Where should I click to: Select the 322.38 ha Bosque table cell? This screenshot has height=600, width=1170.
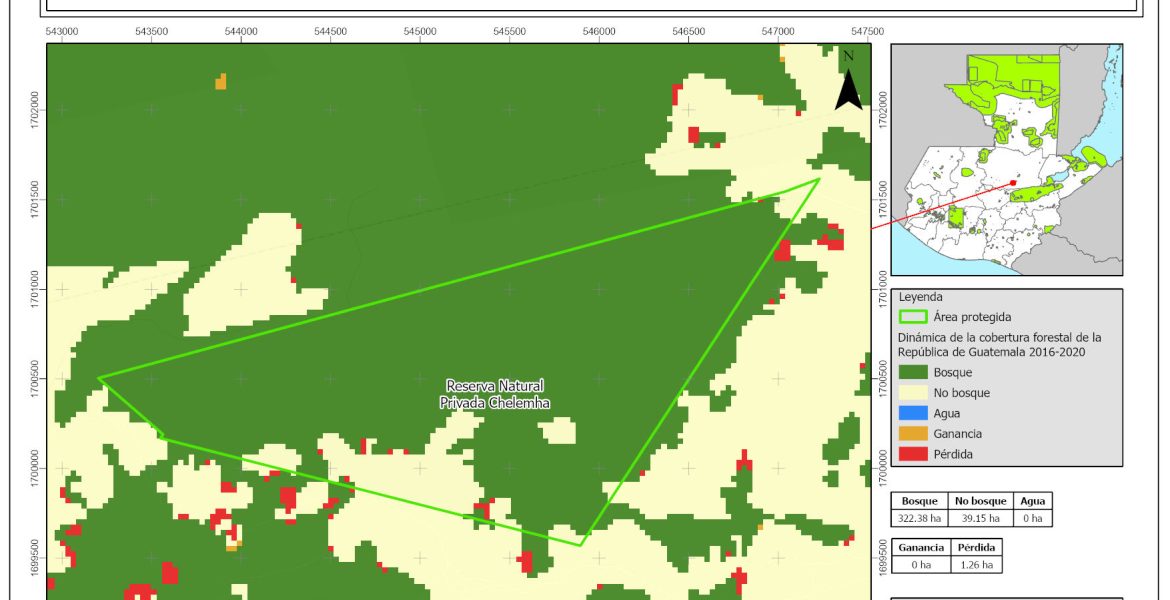point(919,518)
